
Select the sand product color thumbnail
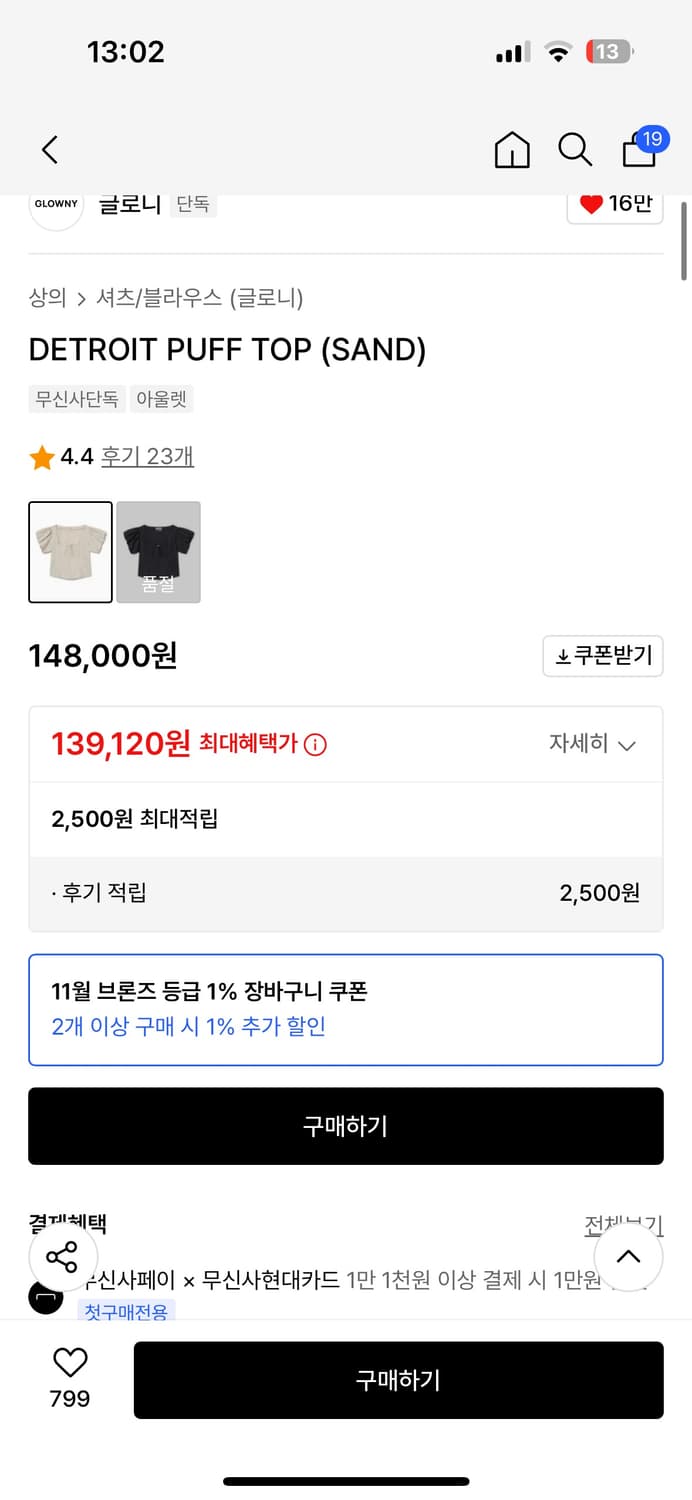(x=70, y=551)
